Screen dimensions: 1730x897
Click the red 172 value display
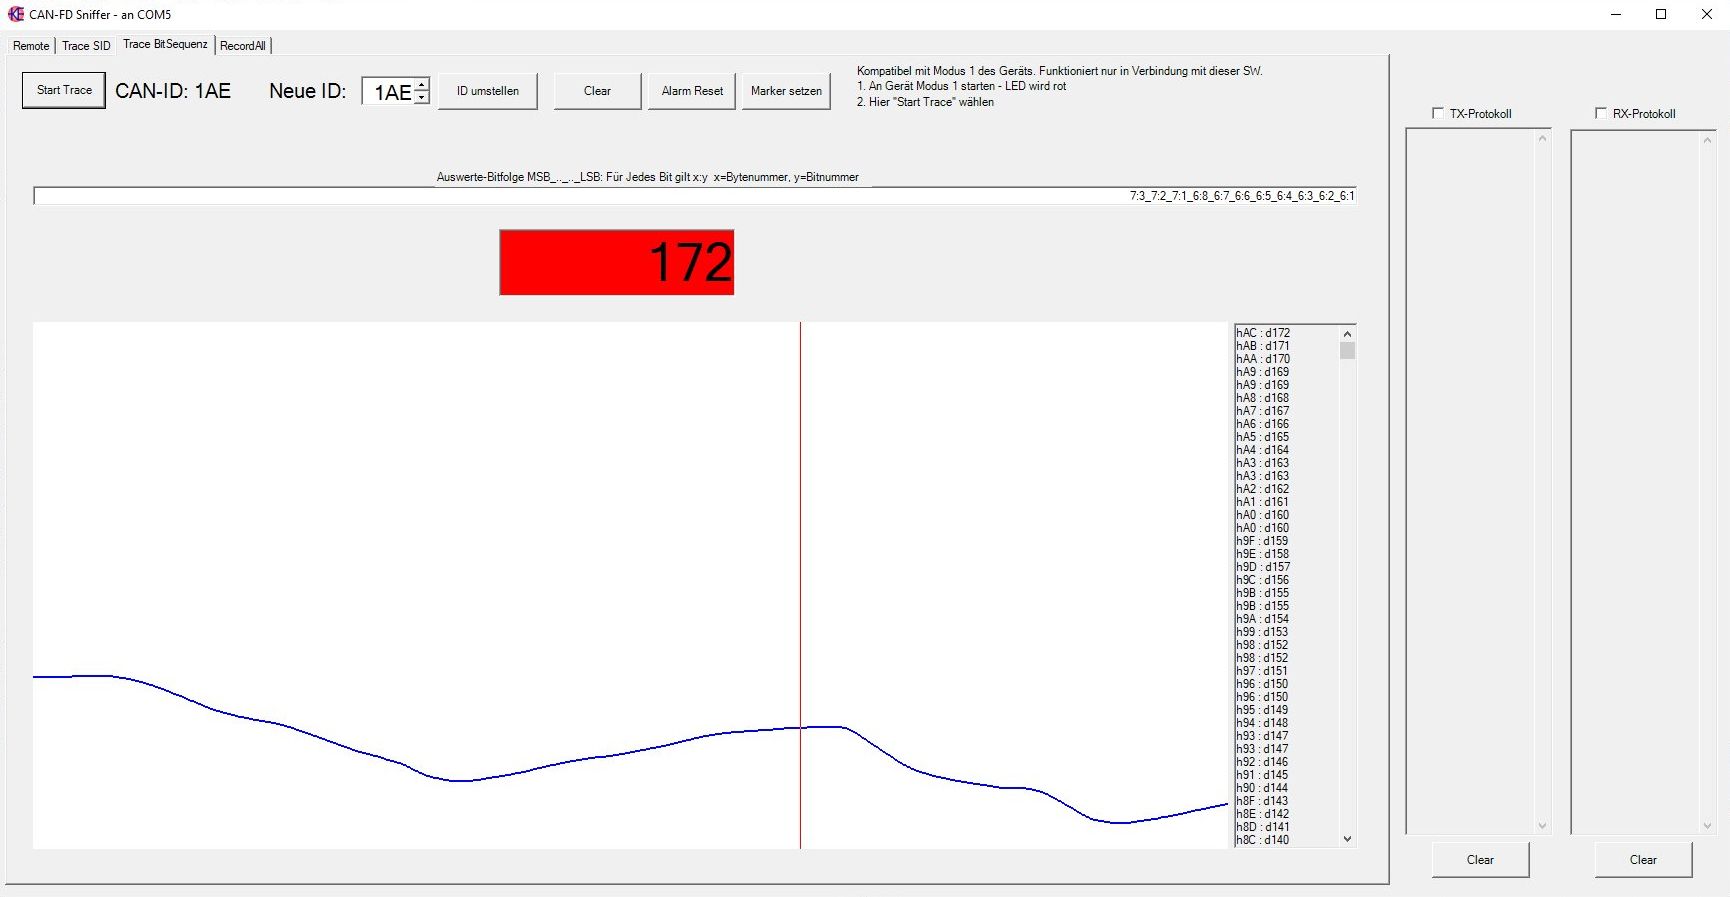click(x=617, y=263)
